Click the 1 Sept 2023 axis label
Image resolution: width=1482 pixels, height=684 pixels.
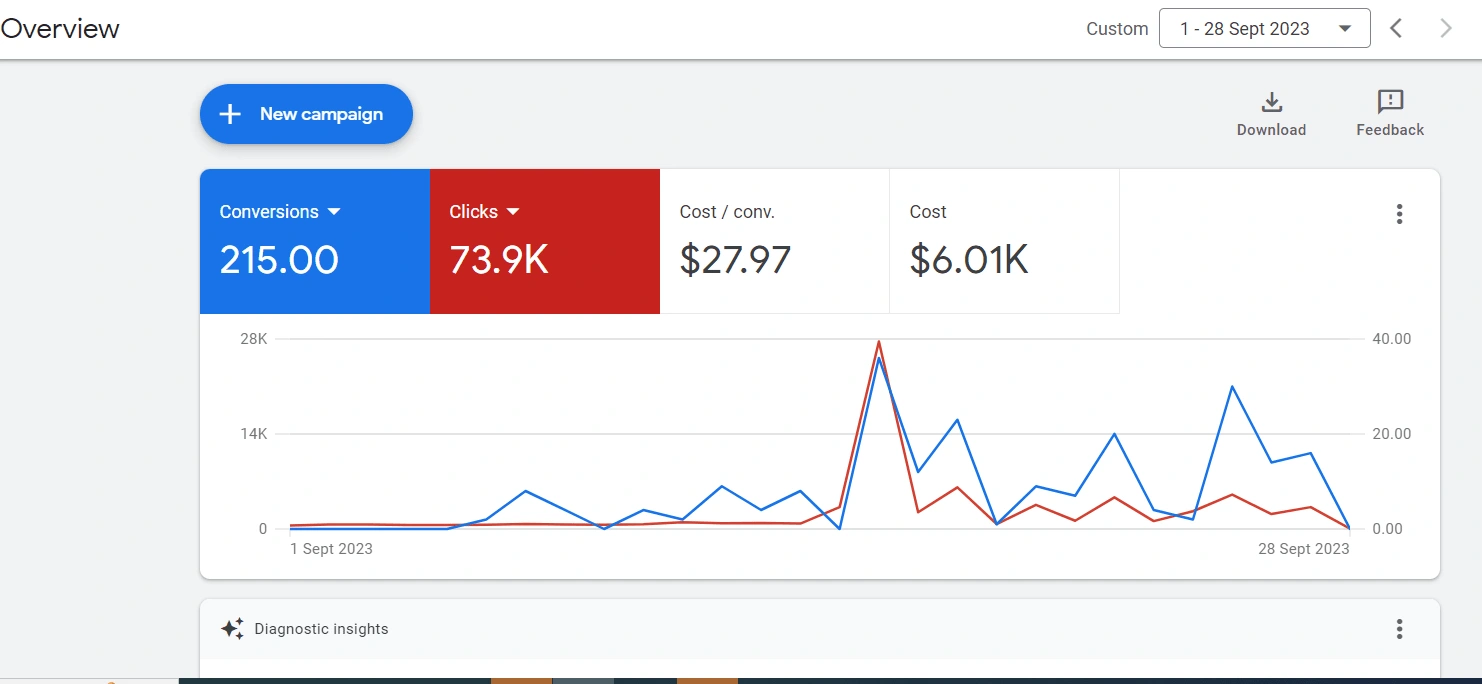tap(332, 549)
